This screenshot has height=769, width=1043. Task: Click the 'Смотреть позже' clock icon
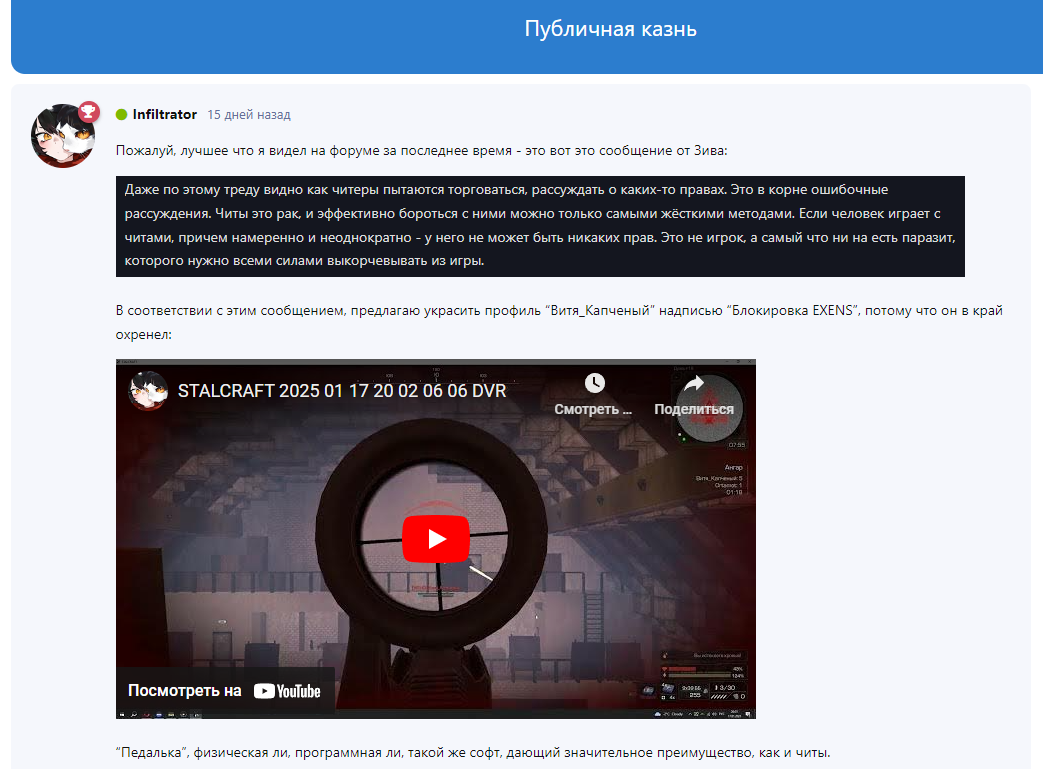tap(594, 383)
